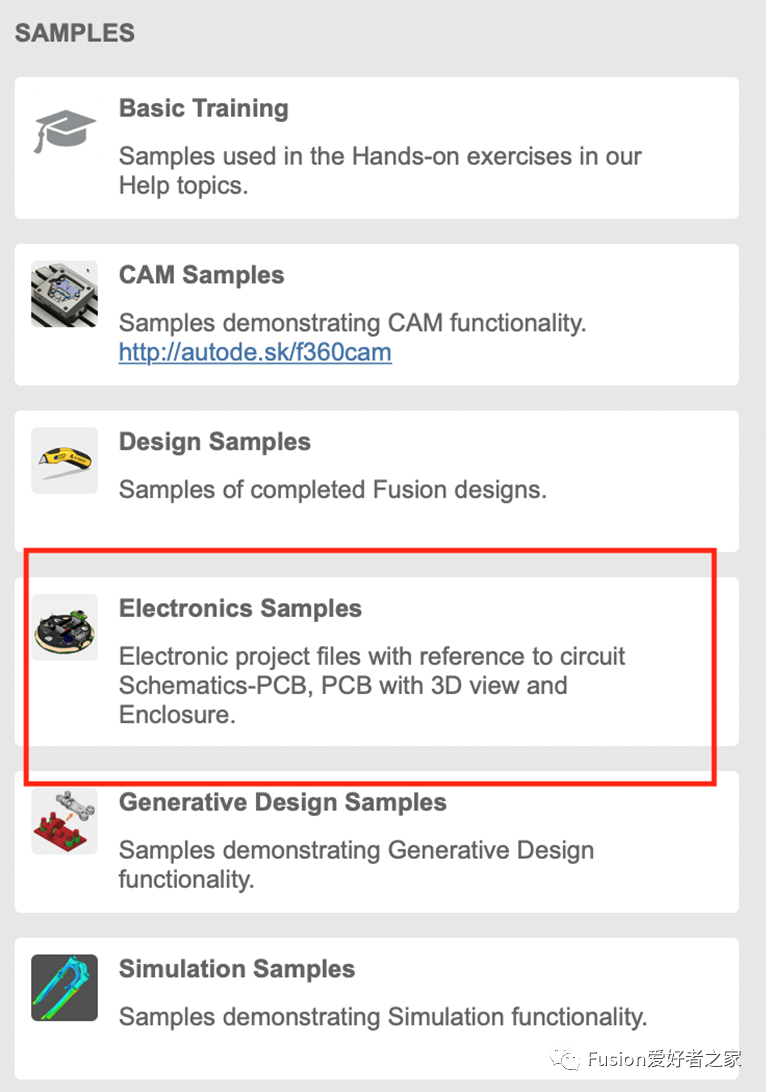The image size is (766, 1092).
Task: Click the Generative Design Samples description text
Action: [x=356, y=865]
